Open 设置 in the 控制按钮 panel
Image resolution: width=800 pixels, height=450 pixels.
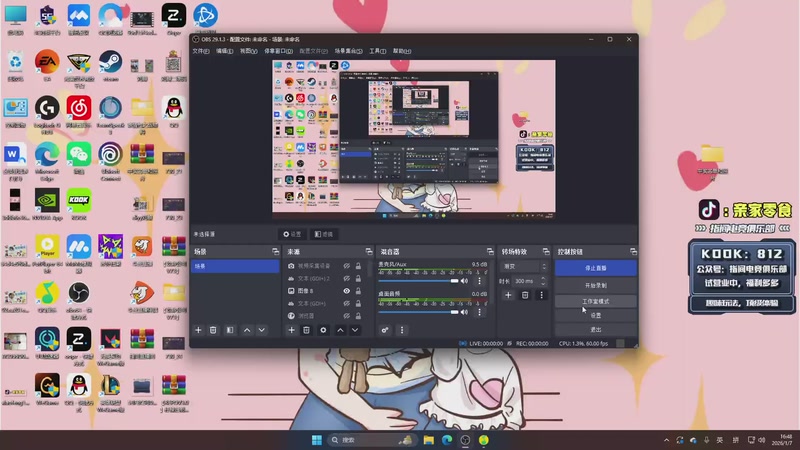point(595,316)
